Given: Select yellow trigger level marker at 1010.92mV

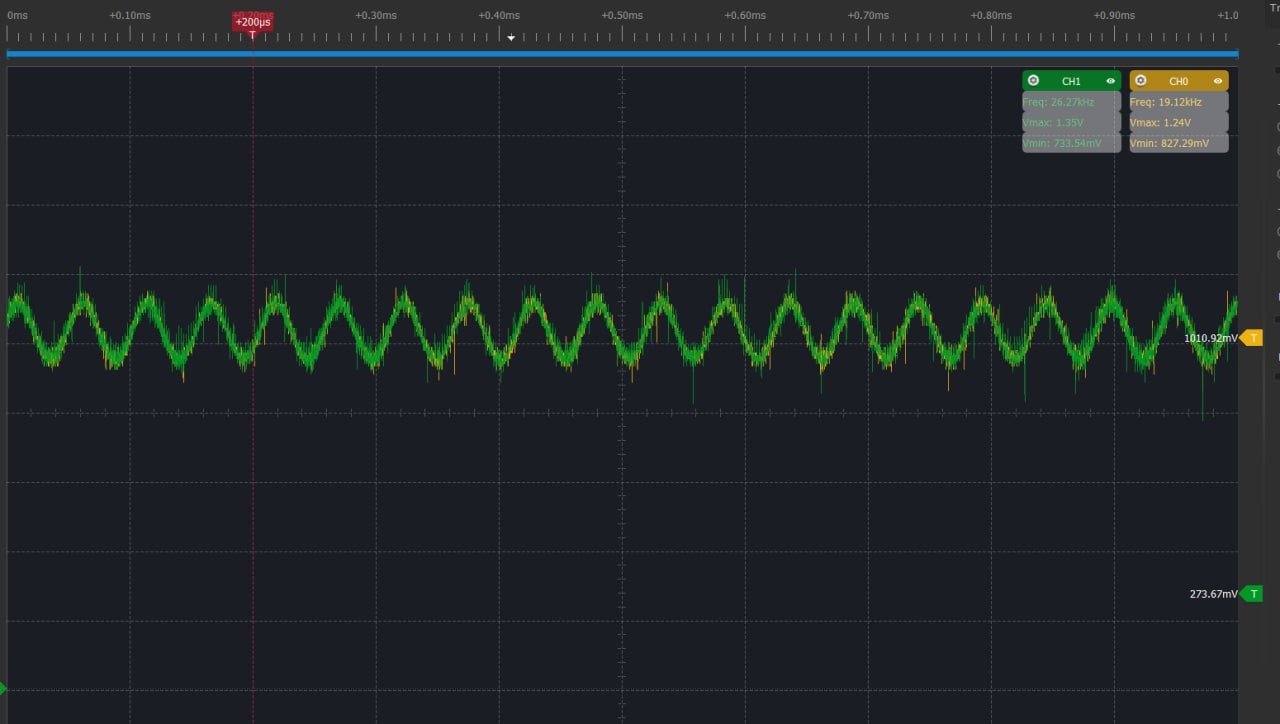Looking at the screenshot, I should [1252, 338].
